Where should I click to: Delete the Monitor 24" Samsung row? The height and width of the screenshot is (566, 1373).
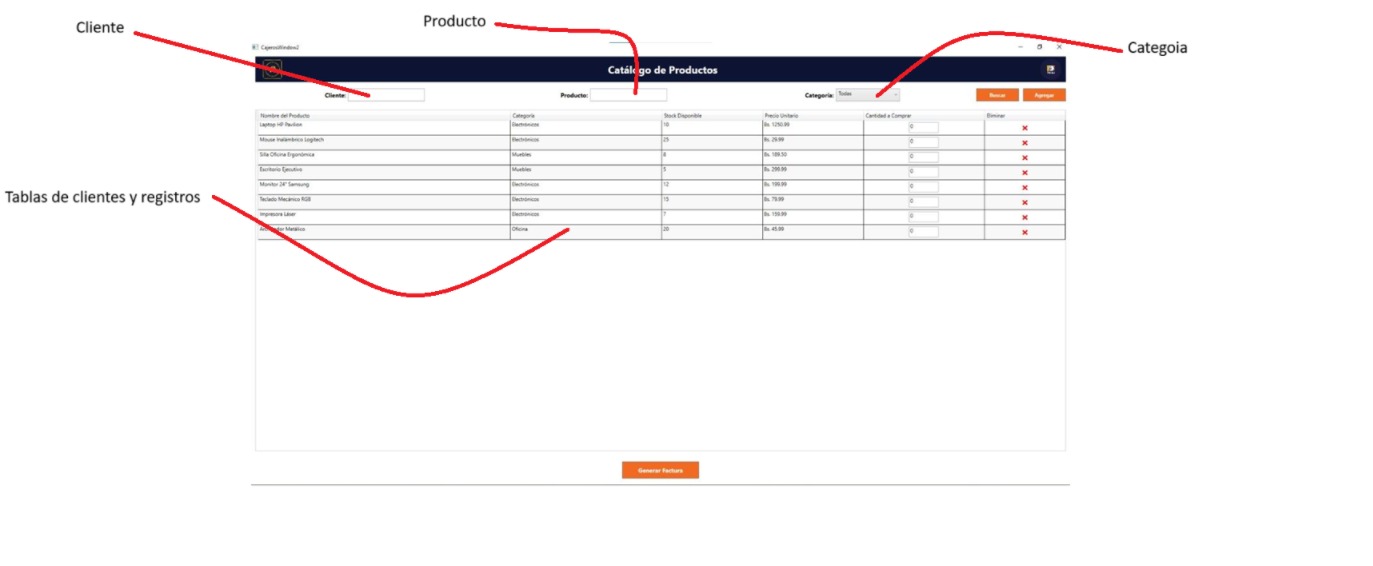coord(1024,188)
